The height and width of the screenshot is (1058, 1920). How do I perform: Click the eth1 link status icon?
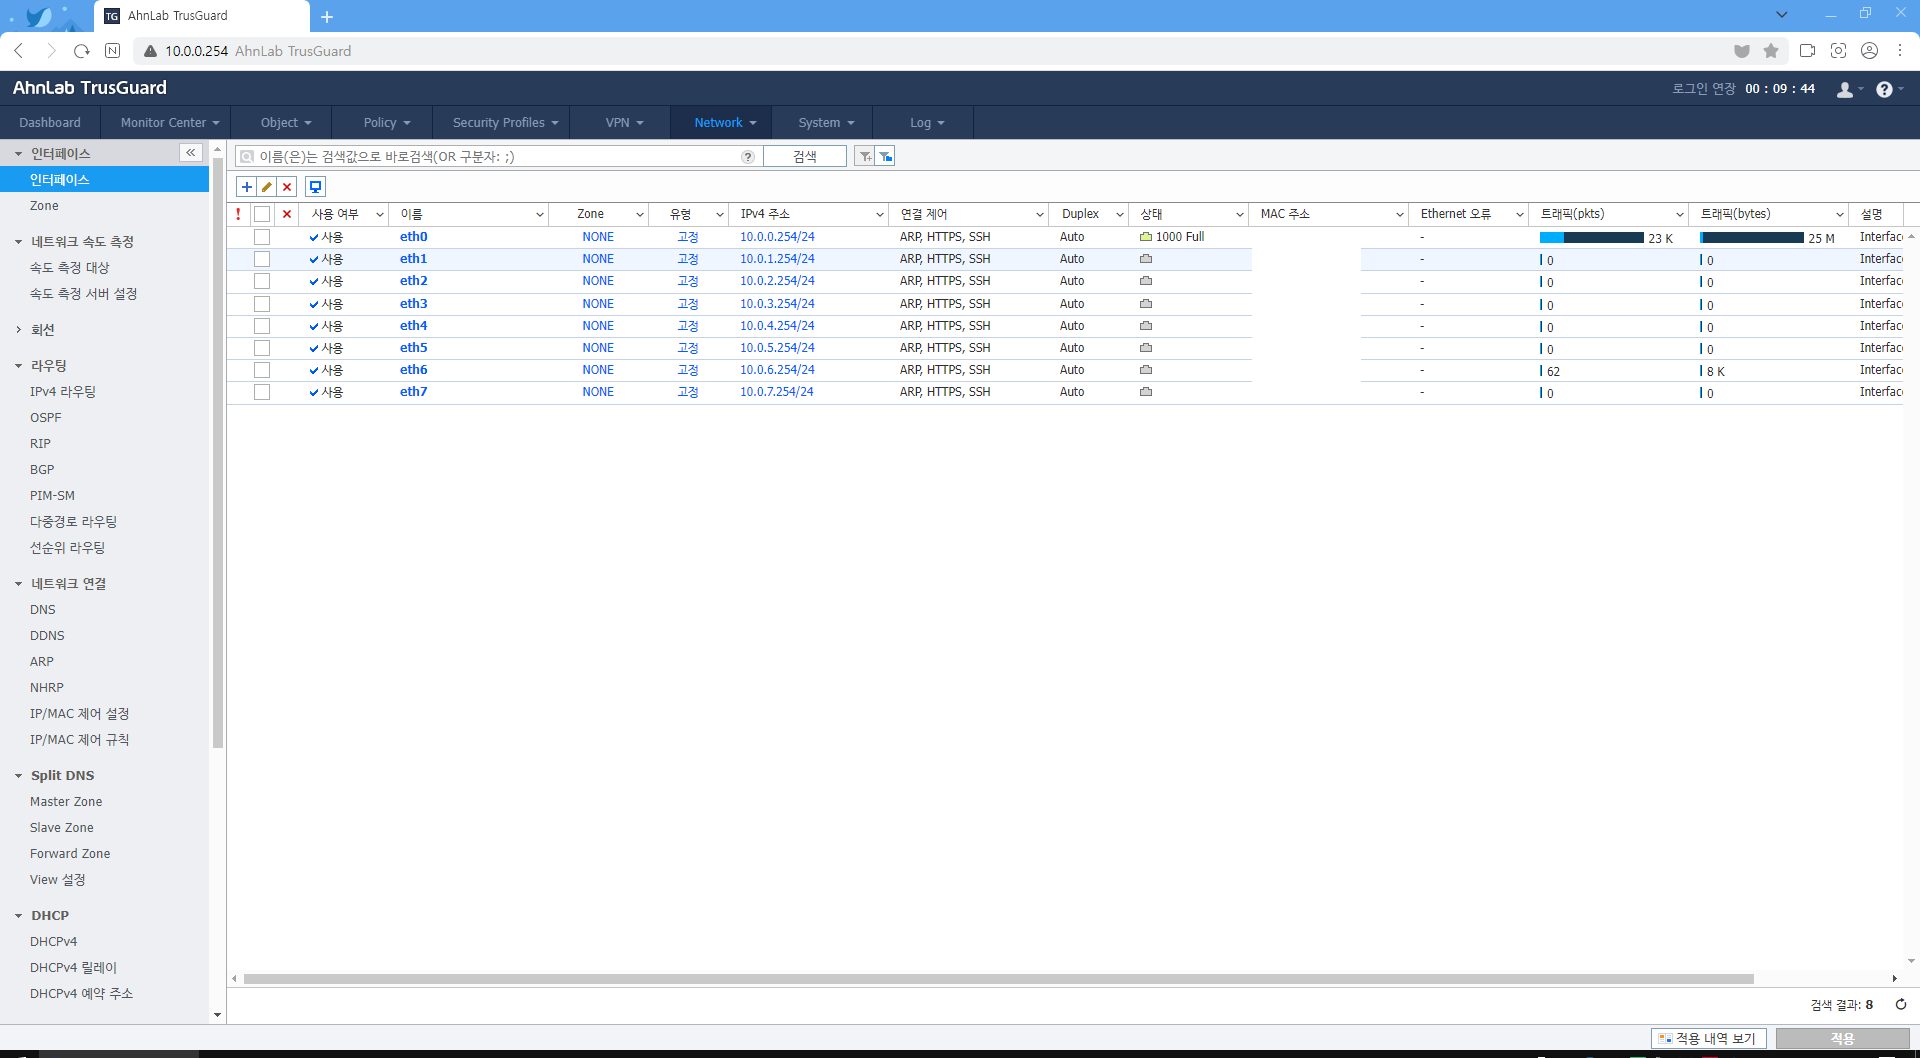[x=1146, y=259]
